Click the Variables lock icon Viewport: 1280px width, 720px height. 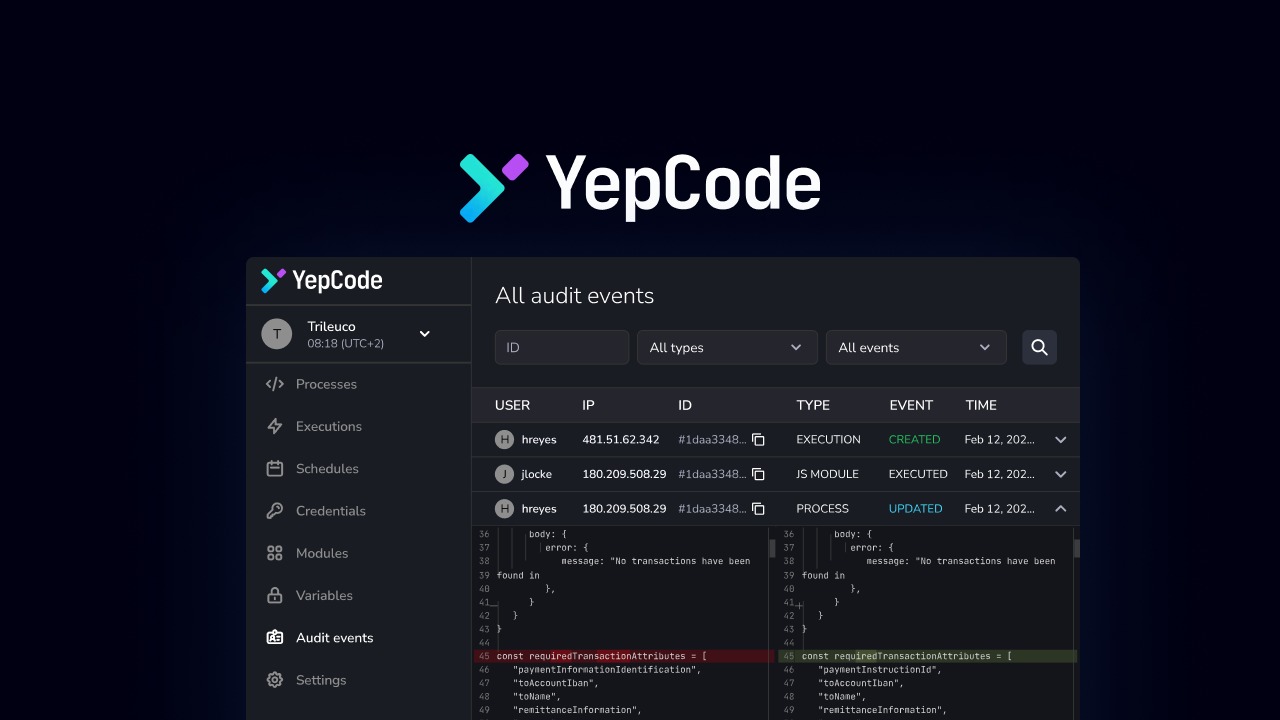coord(275,595)
